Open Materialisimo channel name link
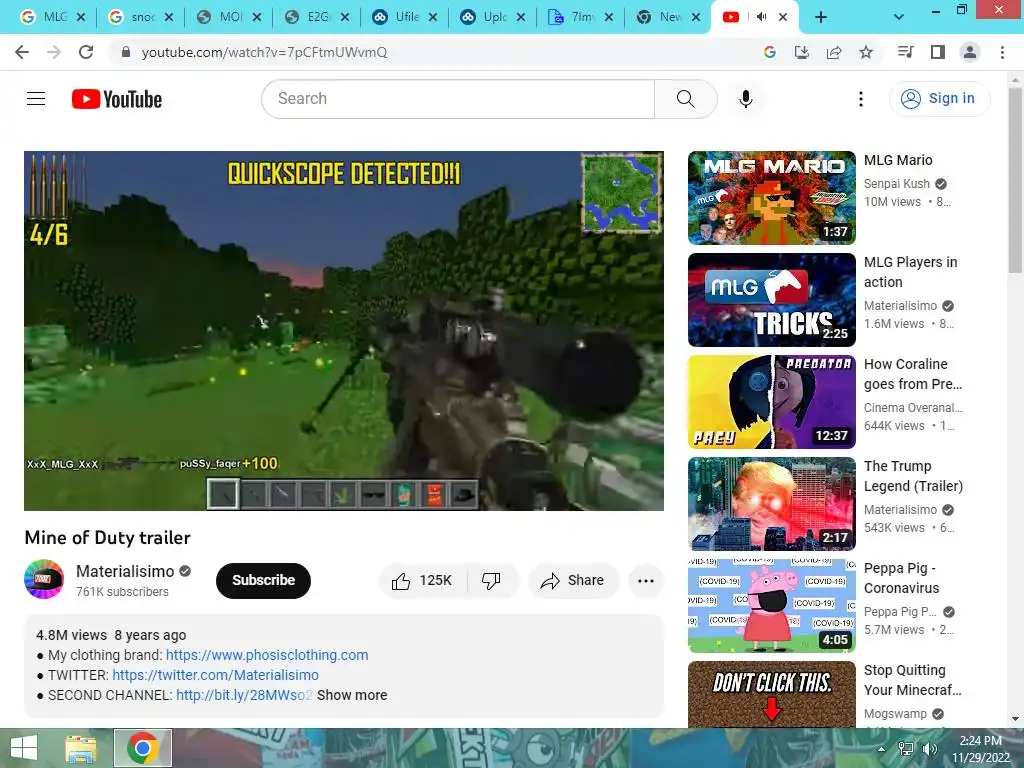1024x768 pixels. tap(125, 571)
